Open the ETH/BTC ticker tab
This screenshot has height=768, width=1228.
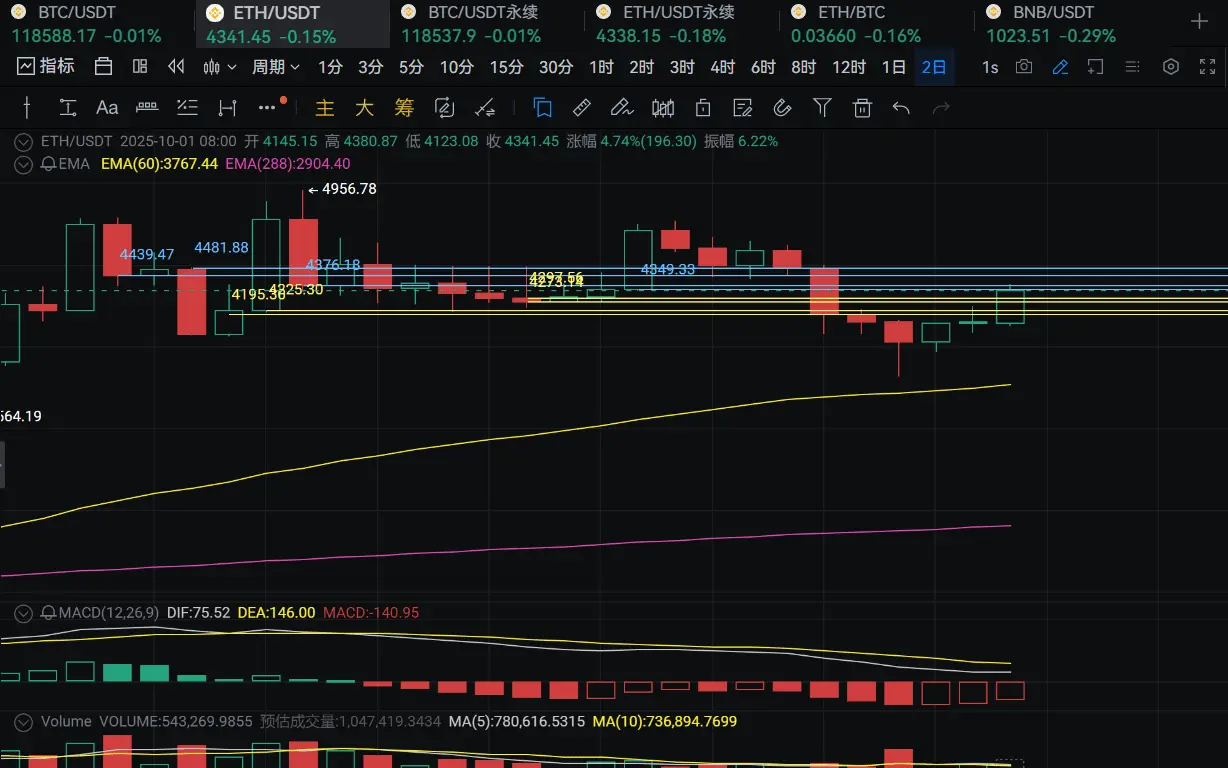coord(877,24)
